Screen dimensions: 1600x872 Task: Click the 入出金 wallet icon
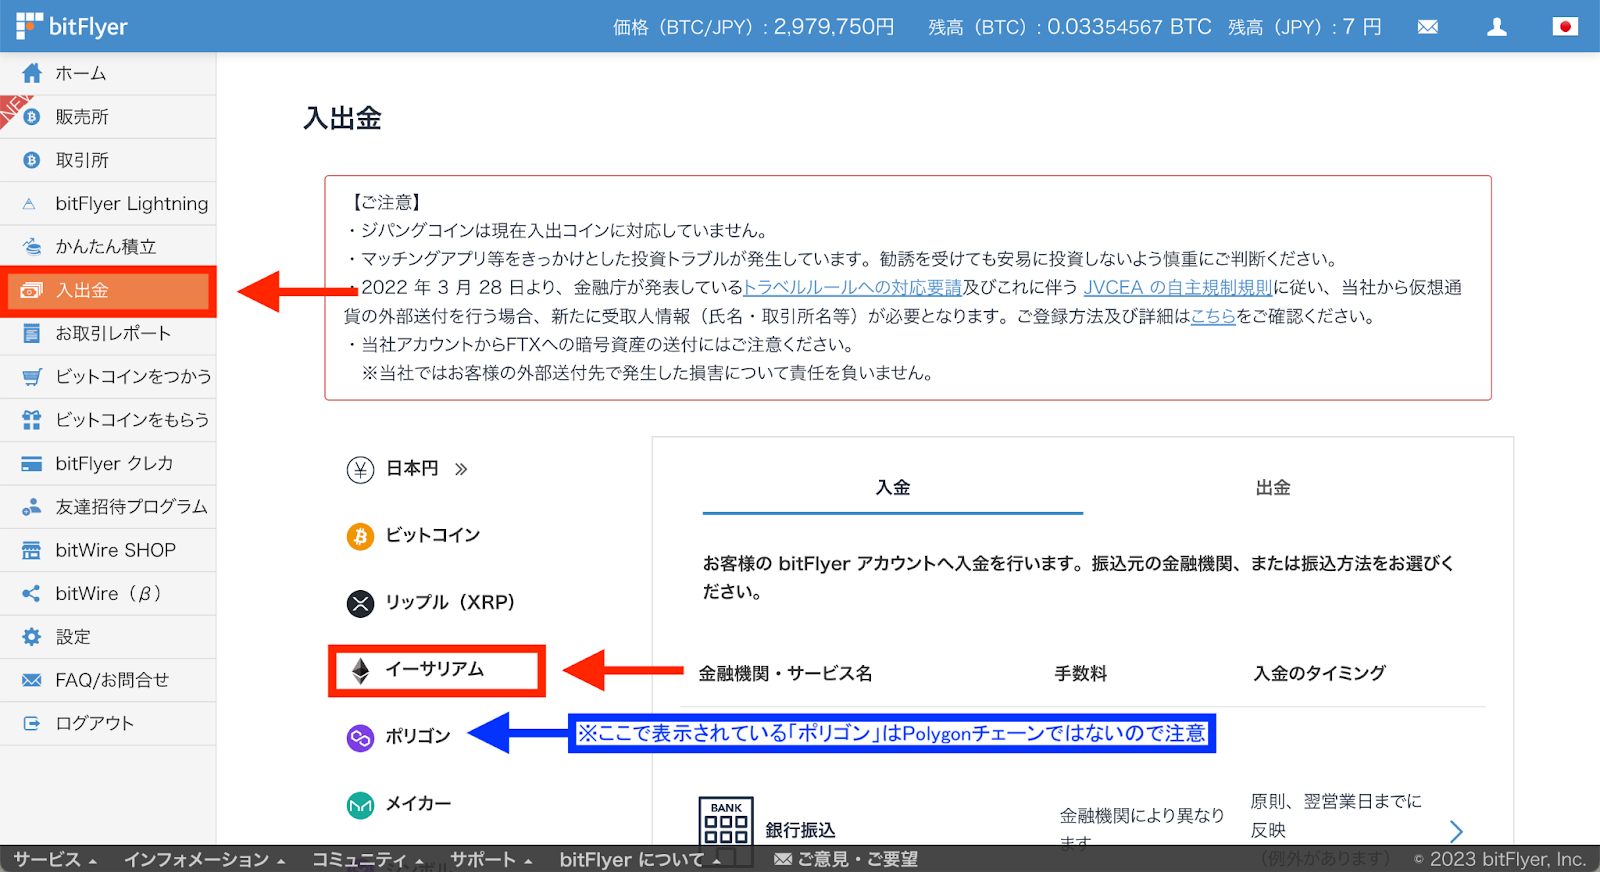pyautogui.click(x=32, y=290)
